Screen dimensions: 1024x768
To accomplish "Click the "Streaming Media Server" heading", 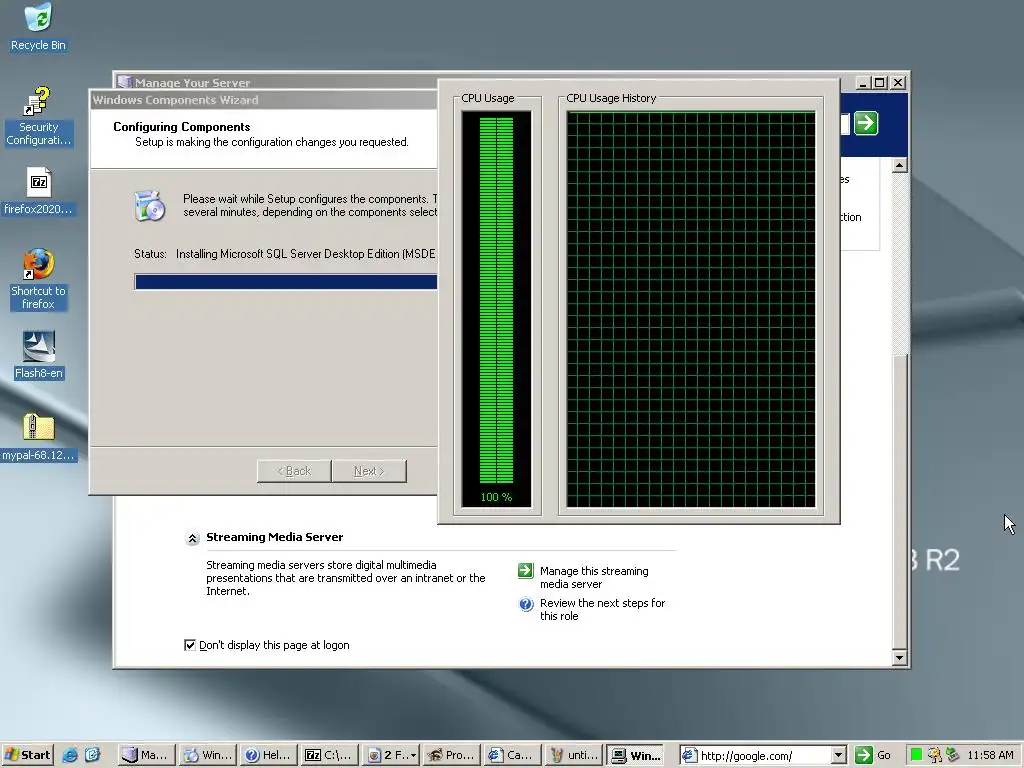I will click(274, 537).
